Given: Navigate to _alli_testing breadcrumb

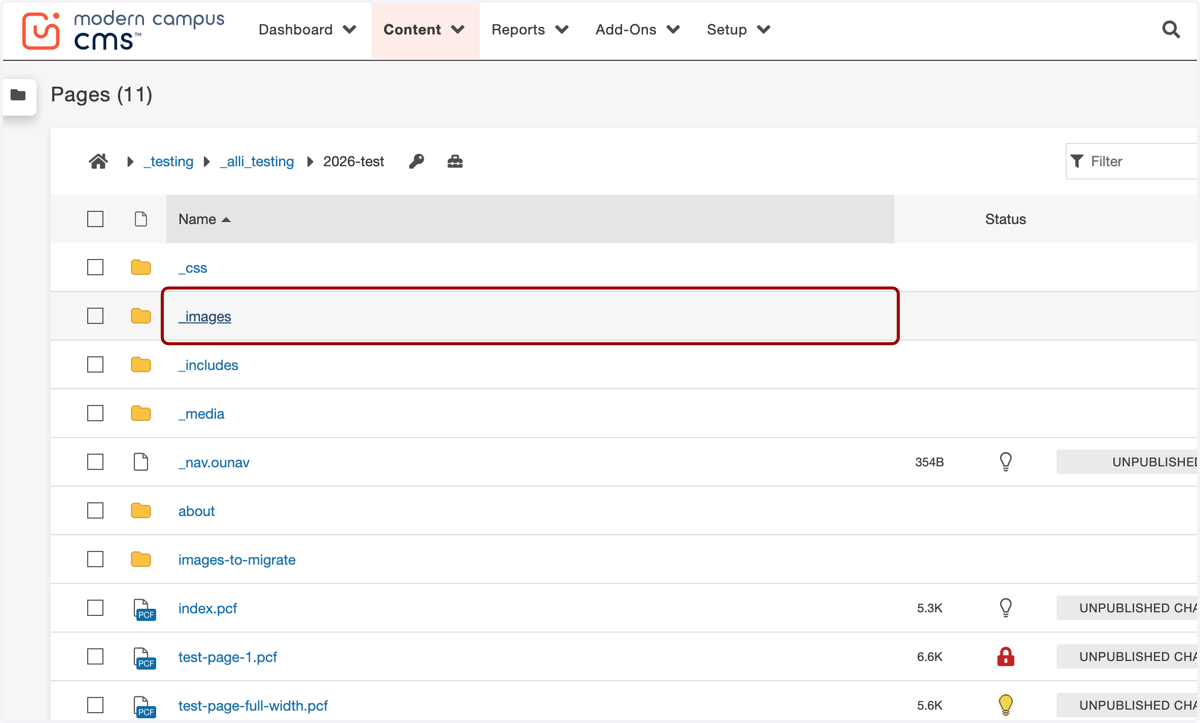Looking at the screenshot, I should [x=257, y=161].
